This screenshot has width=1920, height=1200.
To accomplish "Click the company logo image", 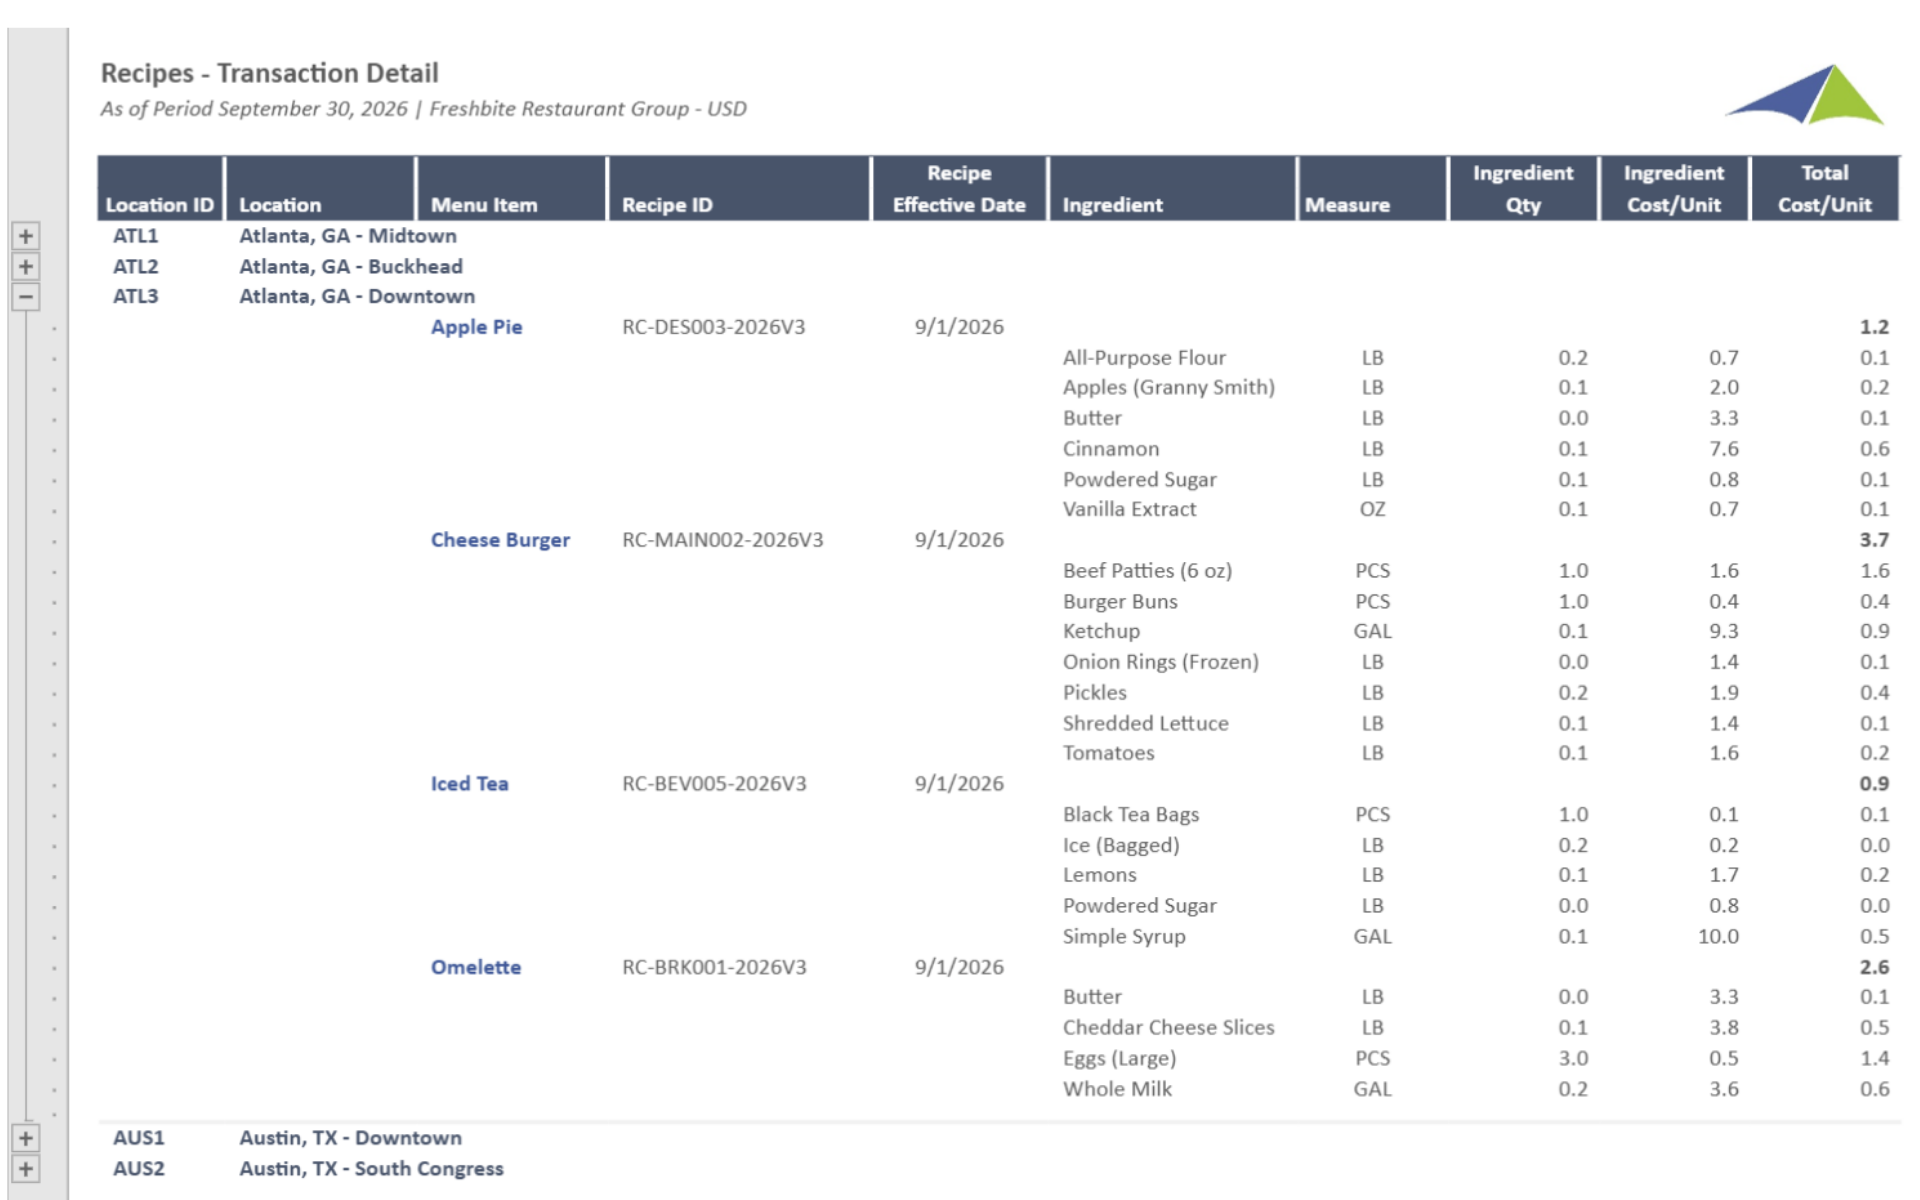I will (1804, 95).
